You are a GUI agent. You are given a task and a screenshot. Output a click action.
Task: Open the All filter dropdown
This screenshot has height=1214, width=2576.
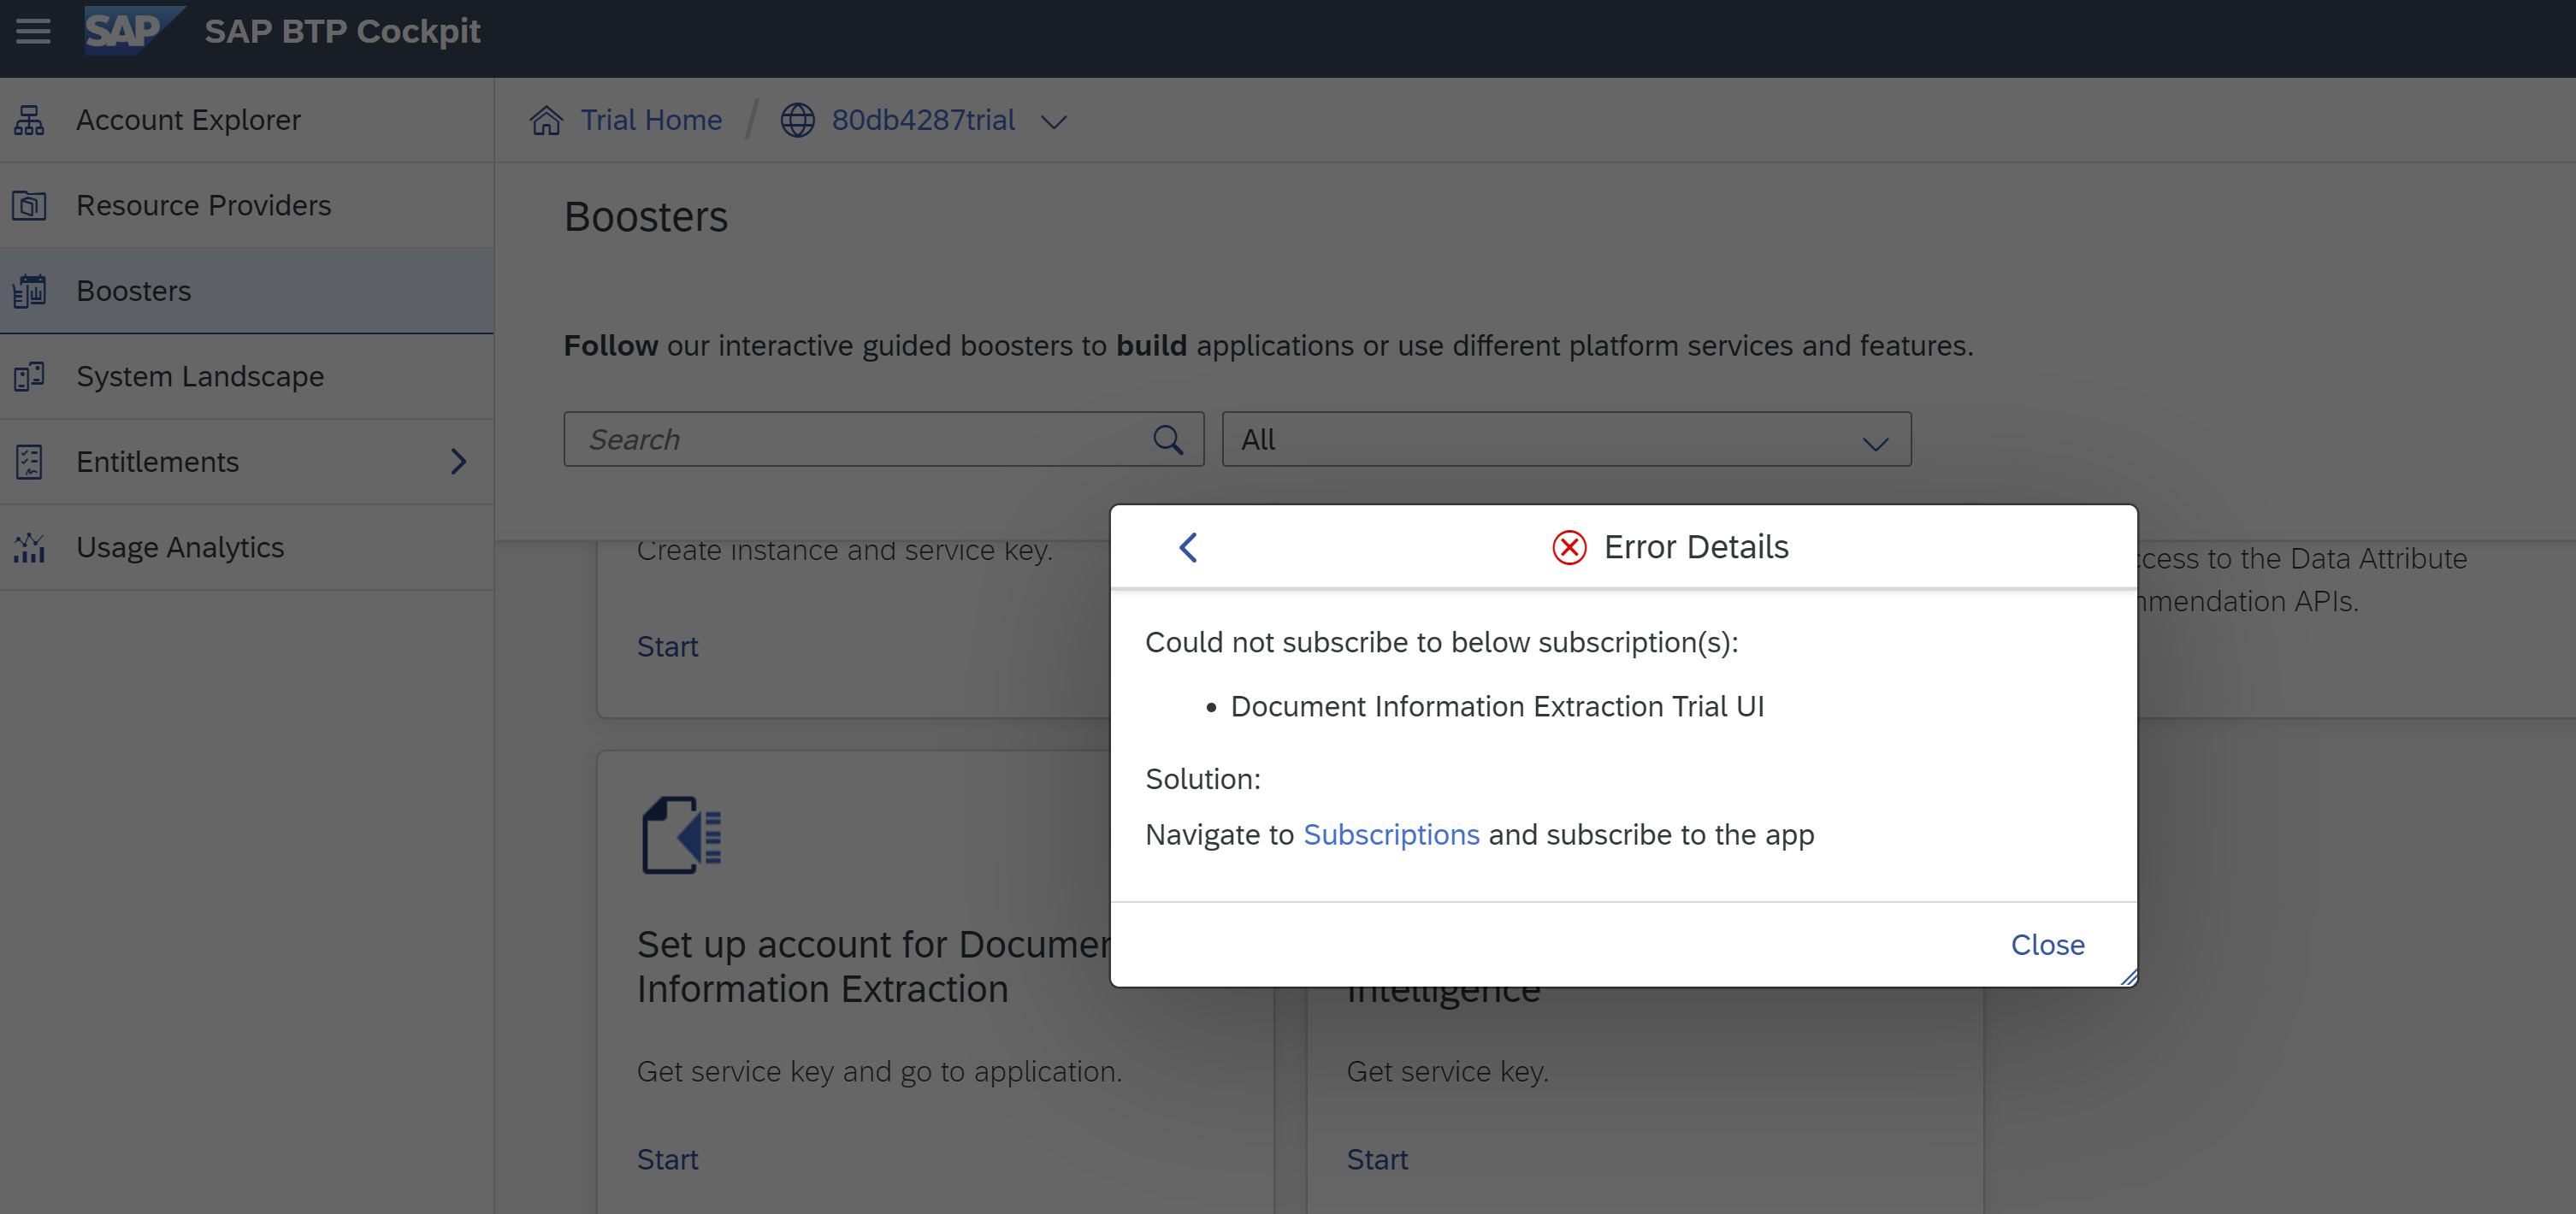[x=1875, y=440]
